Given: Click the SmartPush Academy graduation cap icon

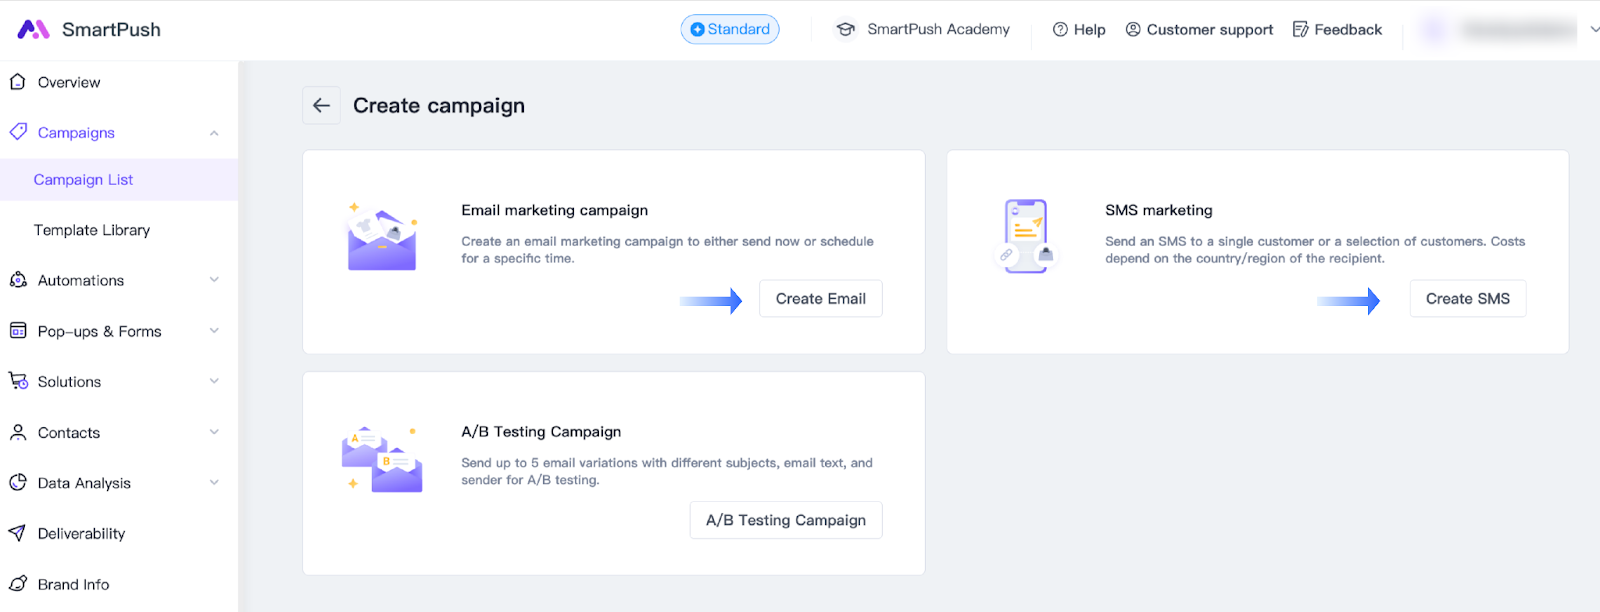Looking at the screenshot, I should coord(845,30).
